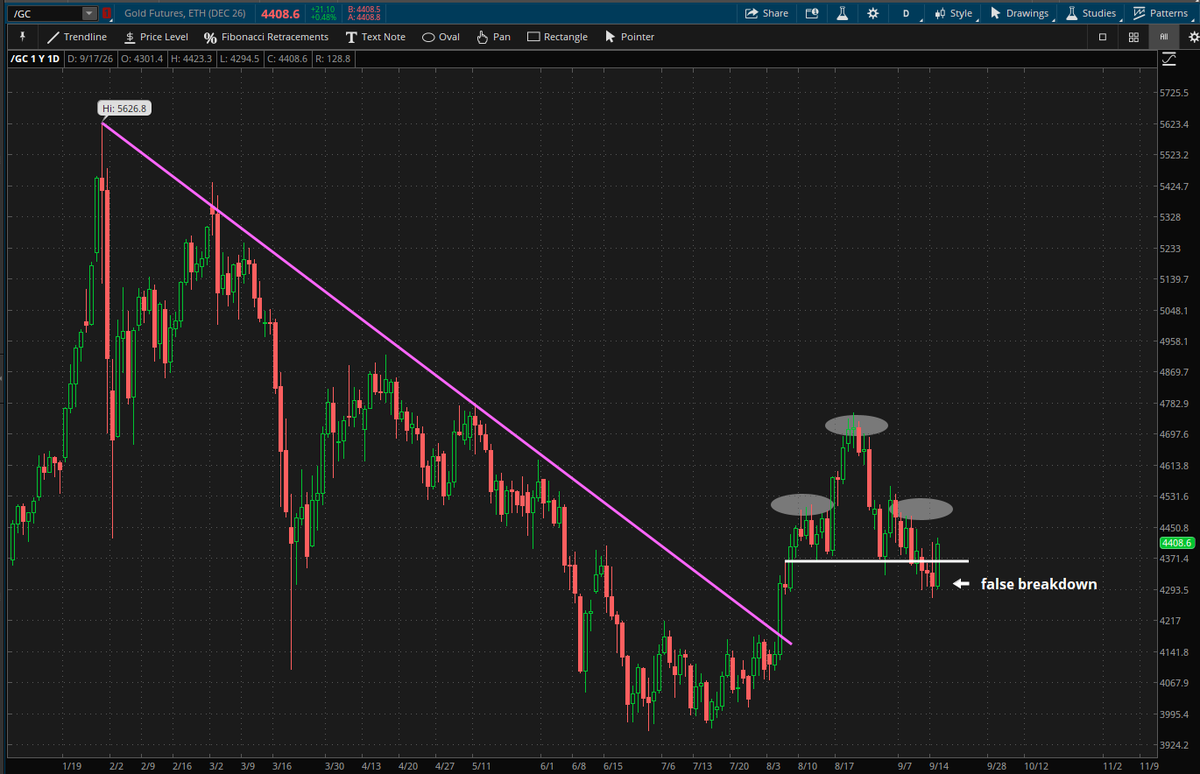The height and width of the screenshot is (774, 1200).
Task: Select the Pointer tool
Action: pyautogui.click(x=629, y=37)
